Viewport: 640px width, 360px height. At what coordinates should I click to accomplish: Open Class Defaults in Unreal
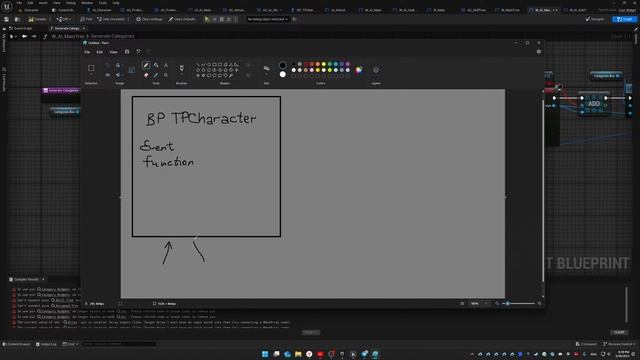182,19
